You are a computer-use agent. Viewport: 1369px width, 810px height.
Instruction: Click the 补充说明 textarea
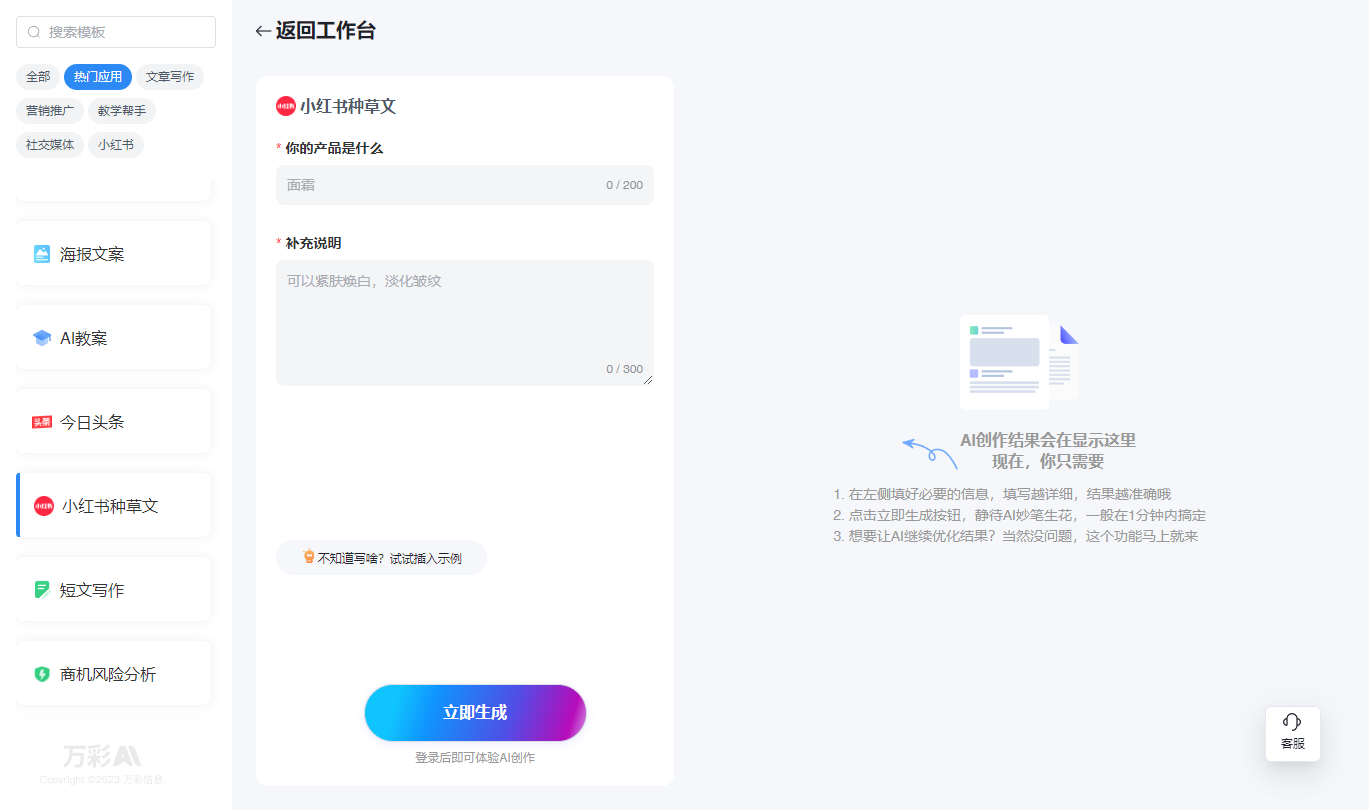pyautogui.click(x=465, y=323)
